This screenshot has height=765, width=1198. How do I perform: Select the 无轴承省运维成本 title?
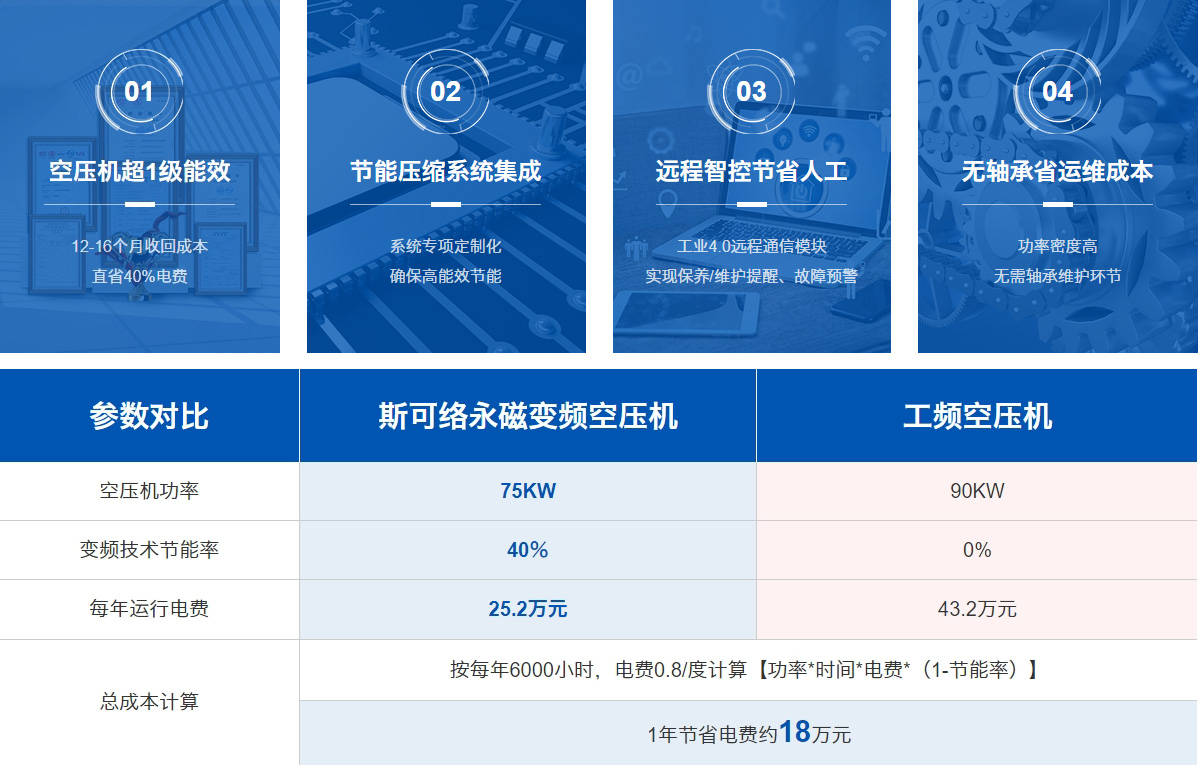[1057, 171]
